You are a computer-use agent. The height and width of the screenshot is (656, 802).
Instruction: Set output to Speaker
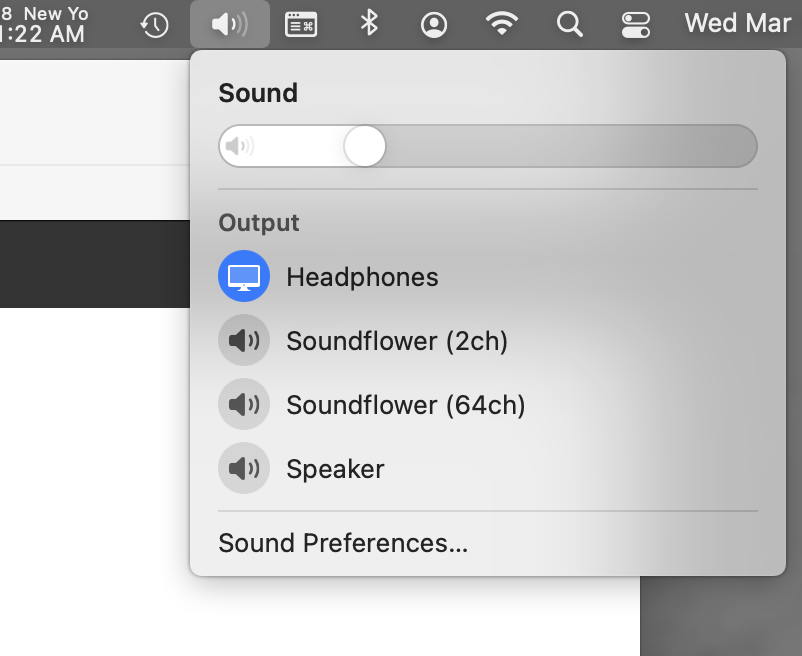335,469
